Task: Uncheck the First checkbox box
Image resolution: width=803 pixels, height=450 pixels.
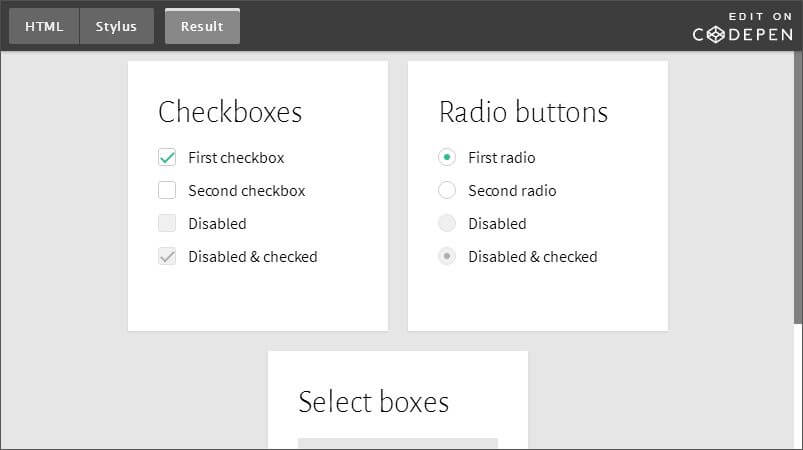Action: pyautogui.click(x=167, y=157)
